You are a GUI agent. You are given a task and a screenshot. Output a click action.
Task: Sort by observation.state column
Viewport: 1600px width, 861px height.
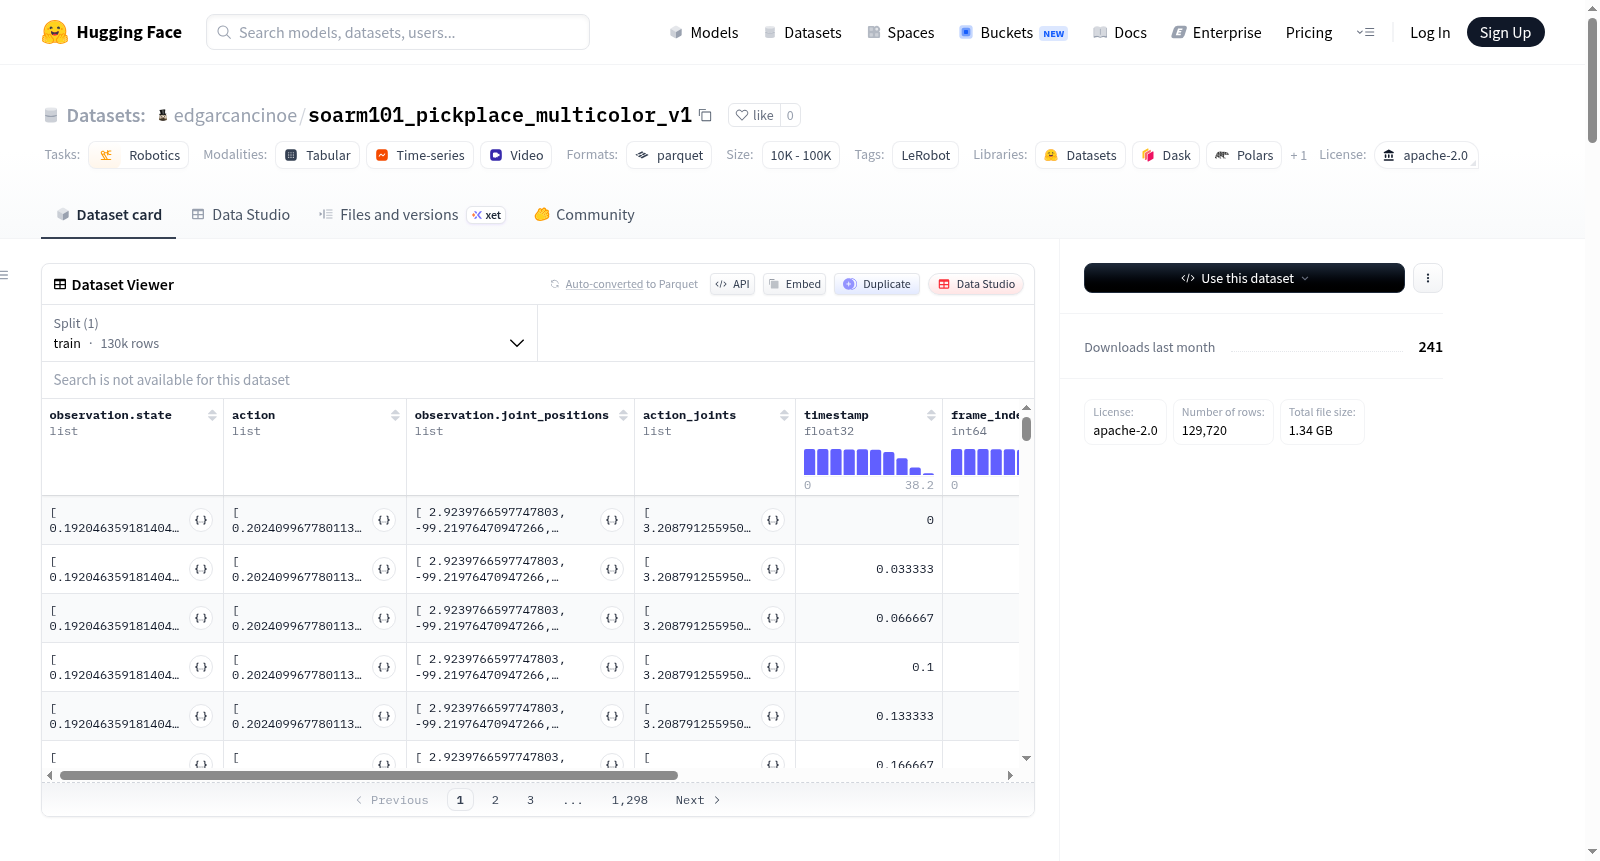click(212, 415)
